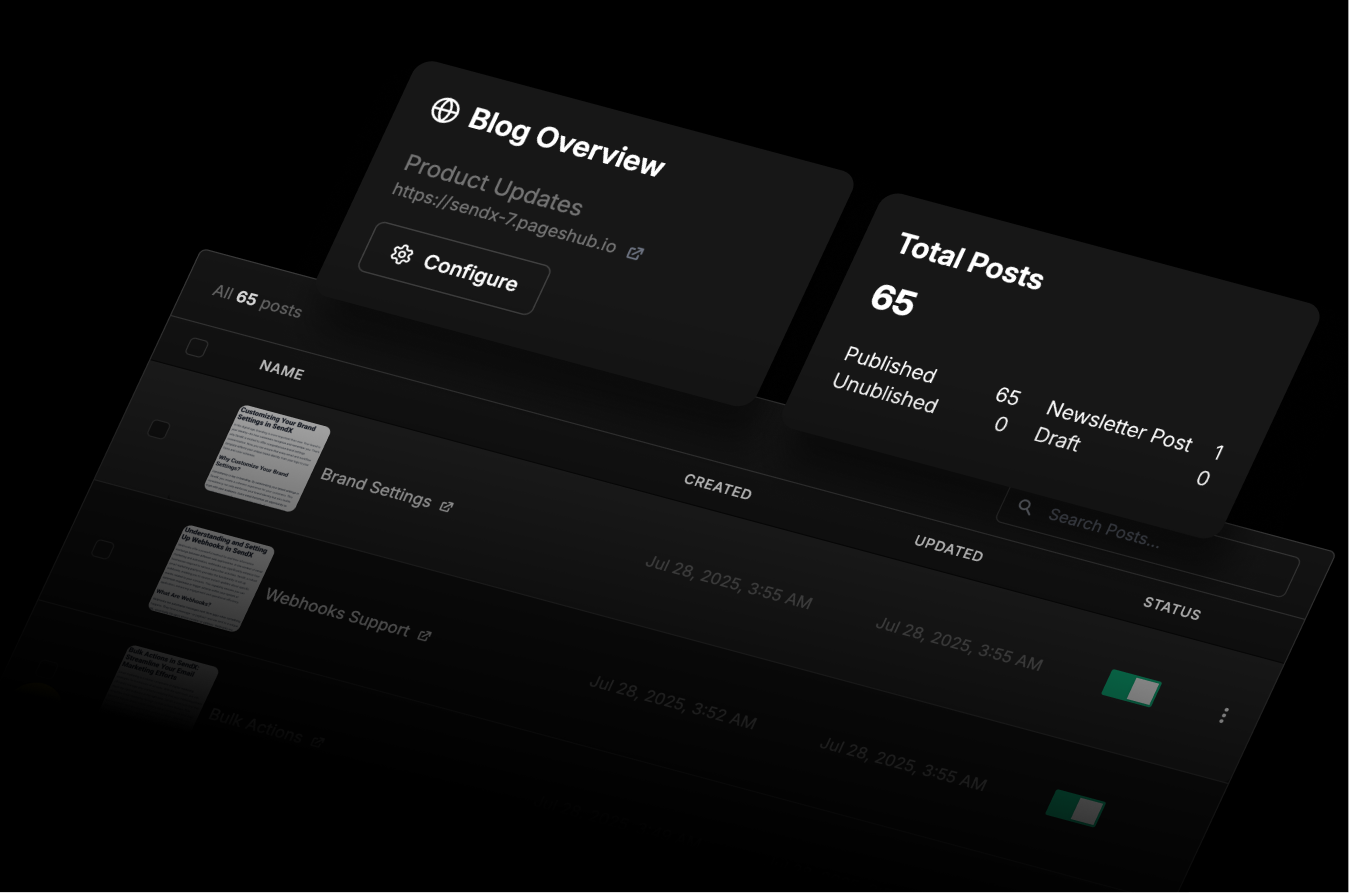The height and width of the screenshot is (893, 1349).
Task: Click the Total Posts heading
Action: [970, 261]
